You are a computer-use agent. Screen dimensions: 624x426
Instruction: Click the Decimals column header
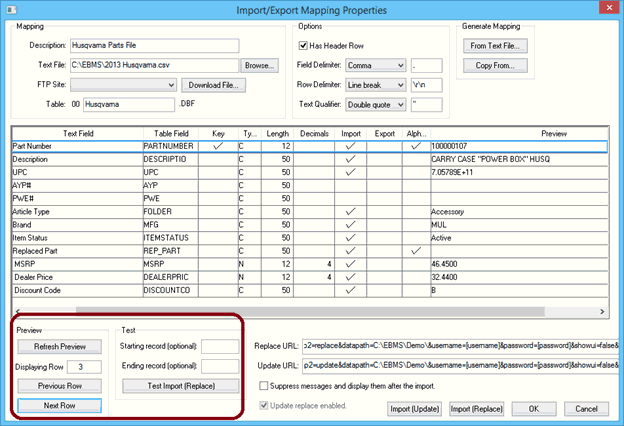pos(314,134)
